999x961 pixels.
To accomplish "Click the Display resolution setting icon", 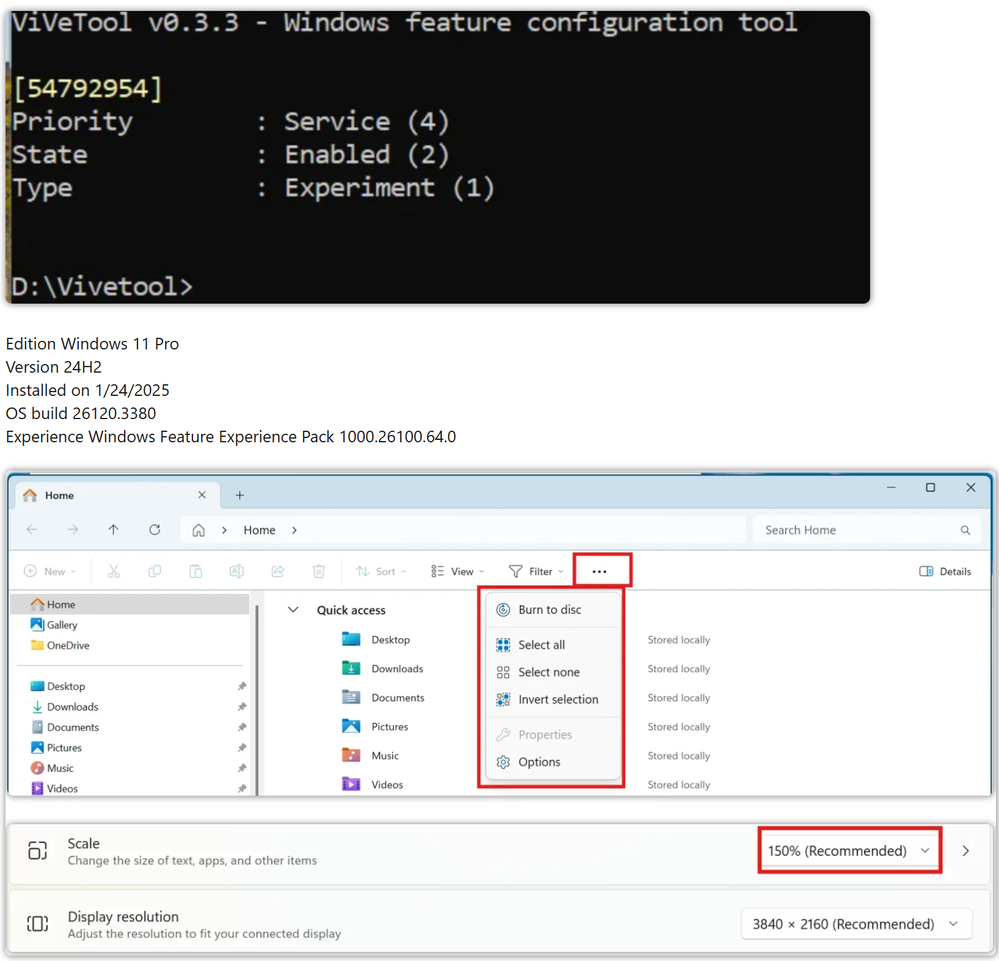I will click(x=38, y=923).
